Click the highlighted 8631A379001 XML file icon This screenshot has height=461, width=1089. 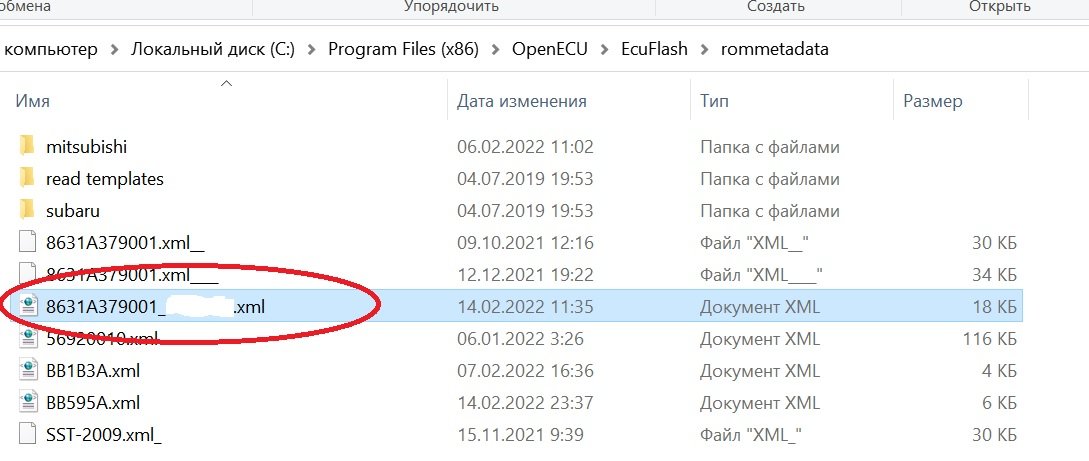click(27, 306)
